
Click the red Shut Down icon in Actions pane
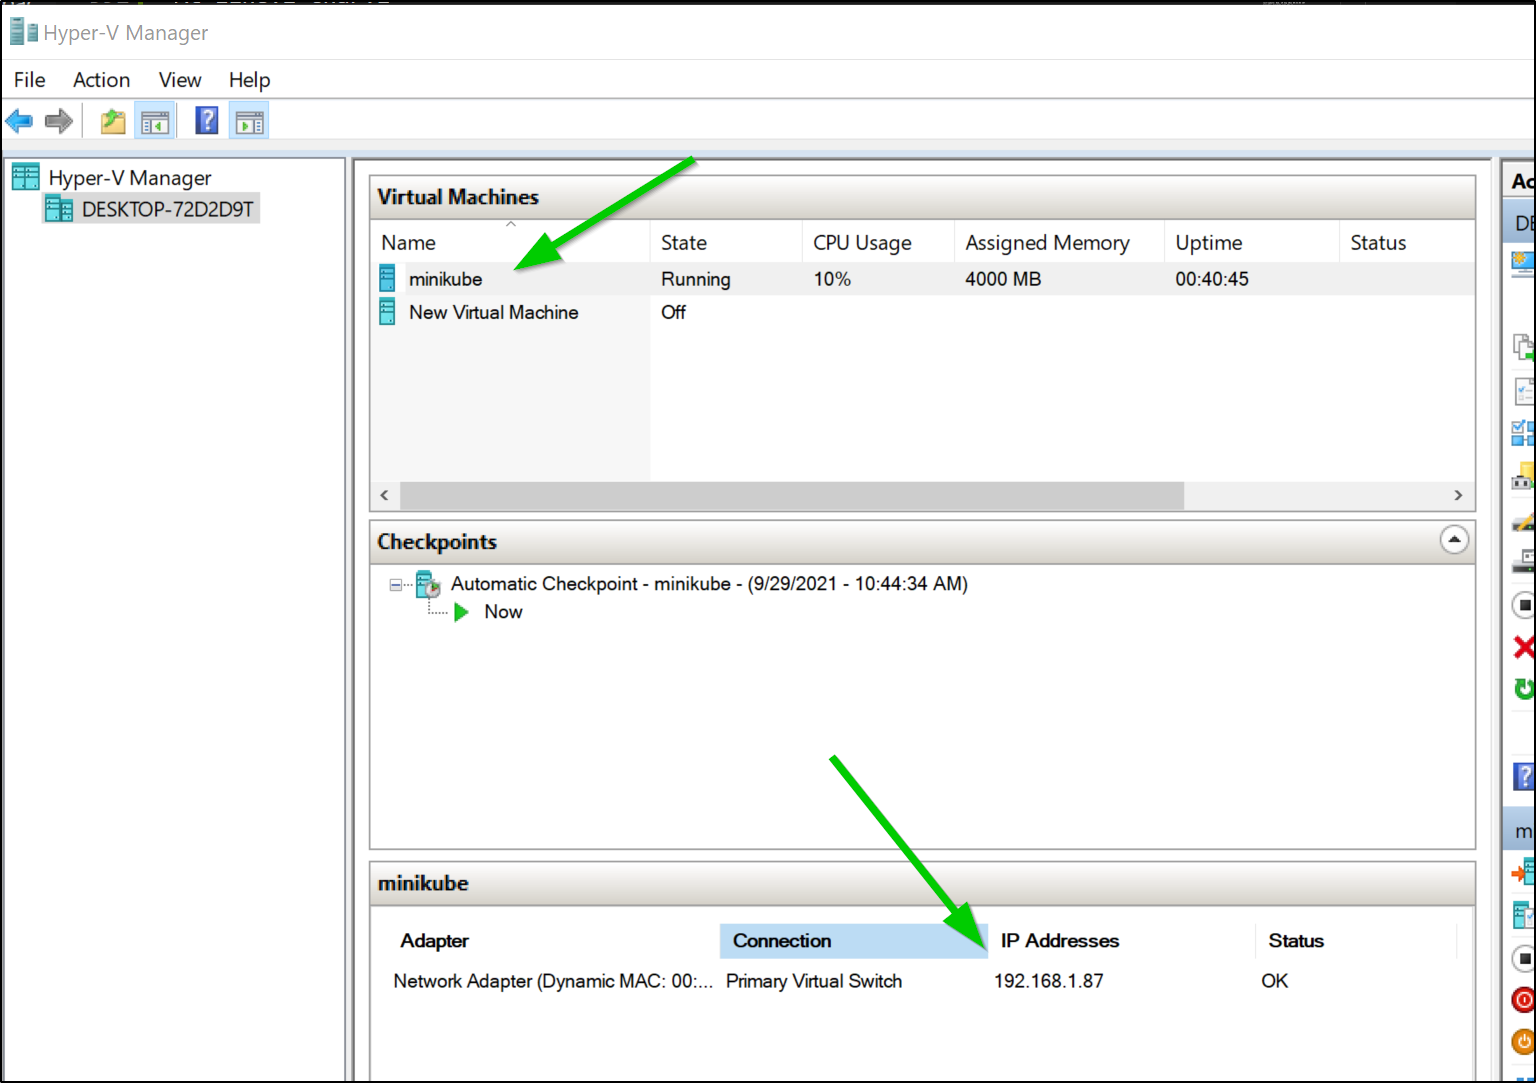click(1523, 1000)
